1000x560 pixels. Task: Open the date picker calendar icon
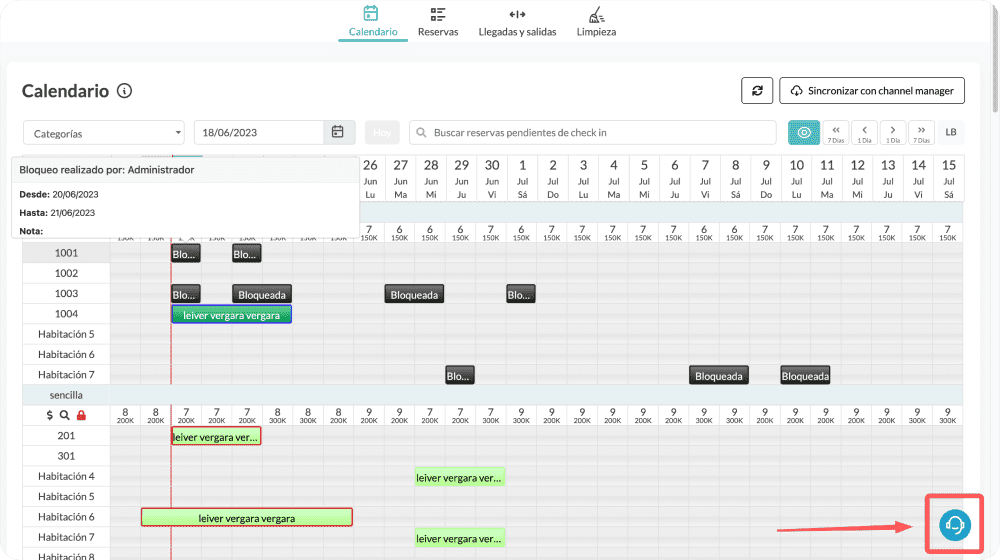coord(338,132)
